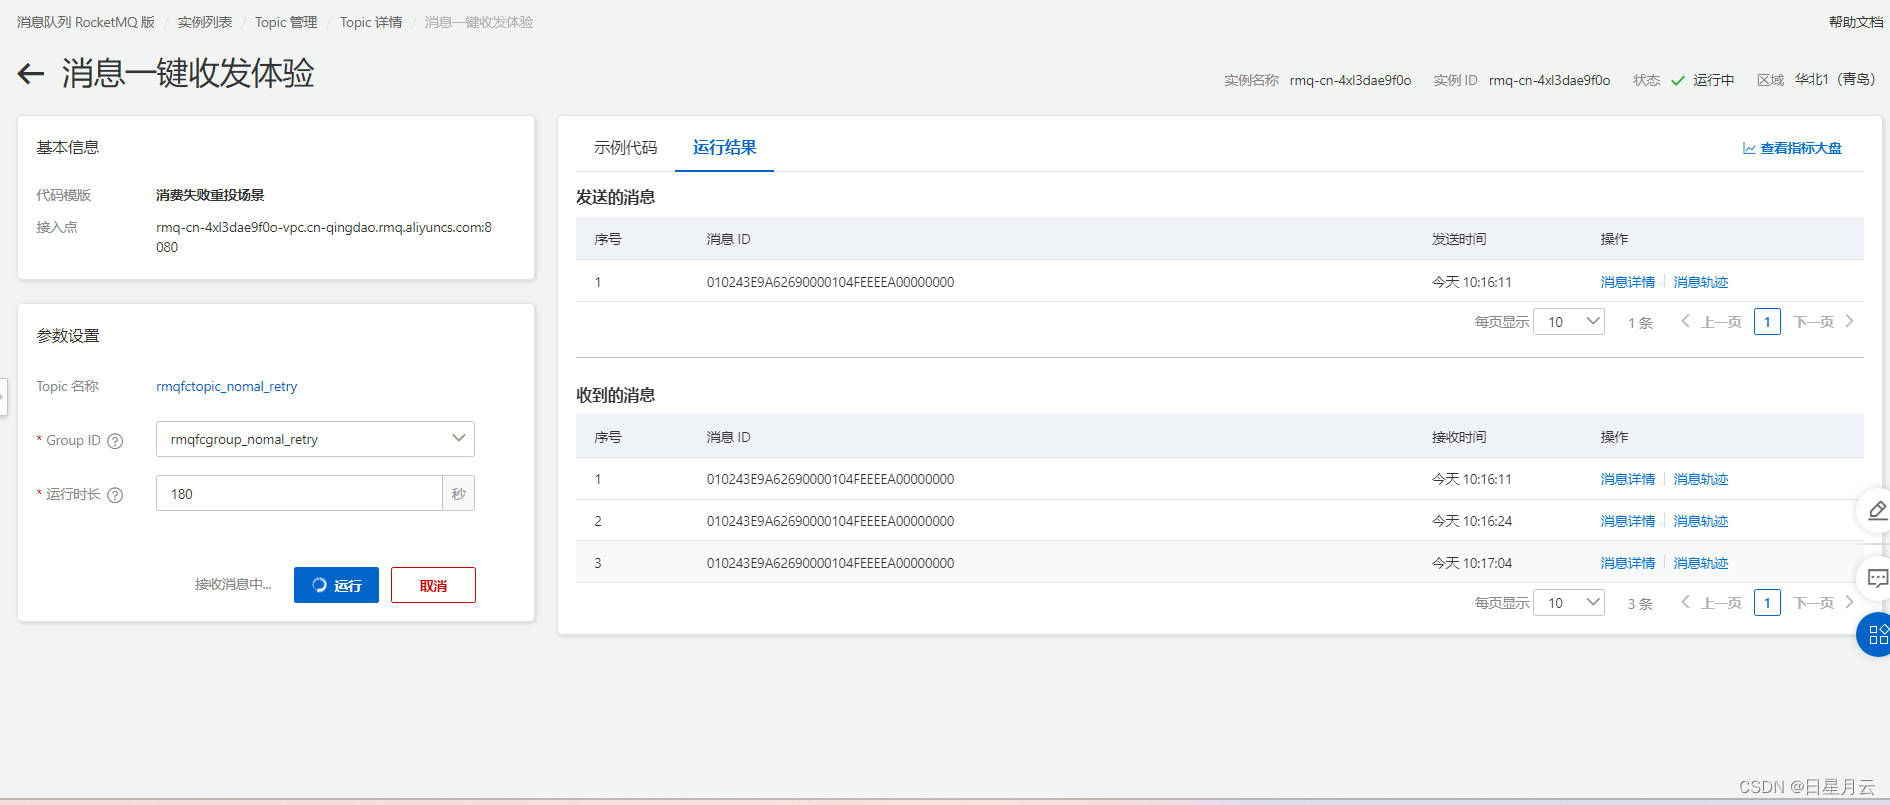Image resolution: width=1890 pixels, height=805 pixels.
Task: Click next-page arrow in received messages pager
Action: tap(1849, 602)
